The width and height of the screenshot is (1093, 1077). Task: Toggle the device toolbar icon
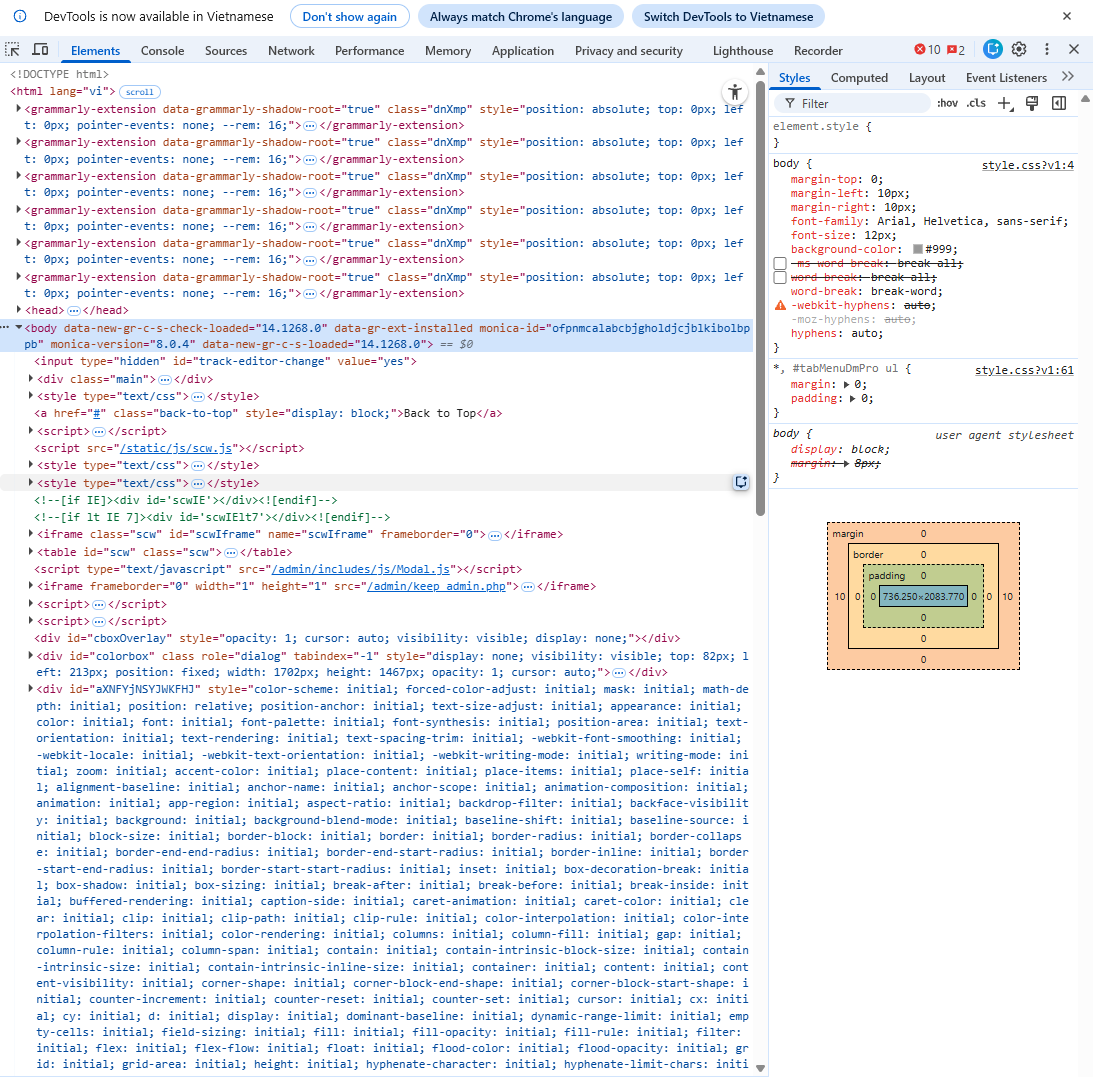(40, 50)
